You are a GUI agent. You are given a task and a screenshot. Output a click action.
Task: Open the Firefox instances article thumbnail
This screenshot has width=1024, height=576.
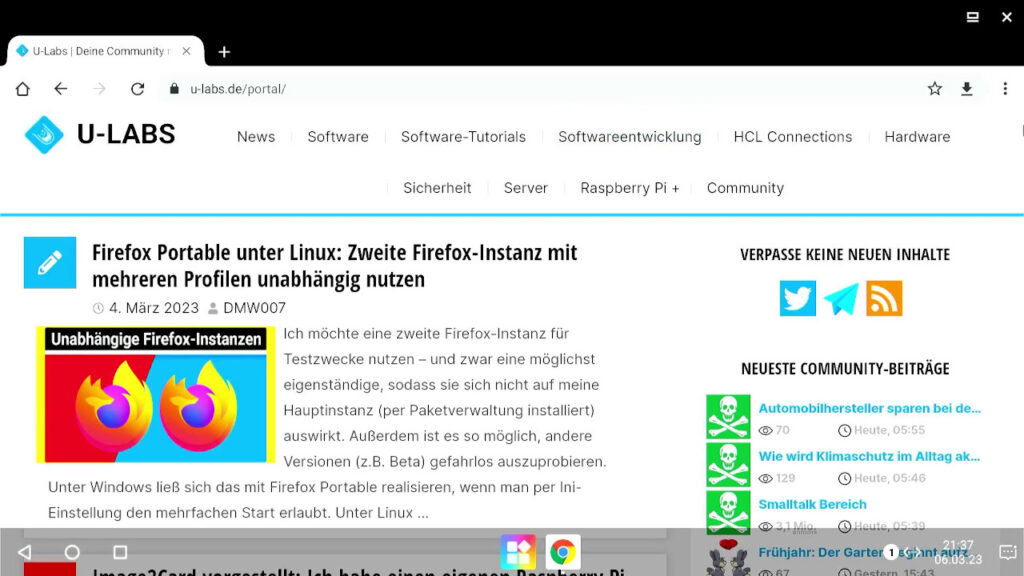click(155, 394)
